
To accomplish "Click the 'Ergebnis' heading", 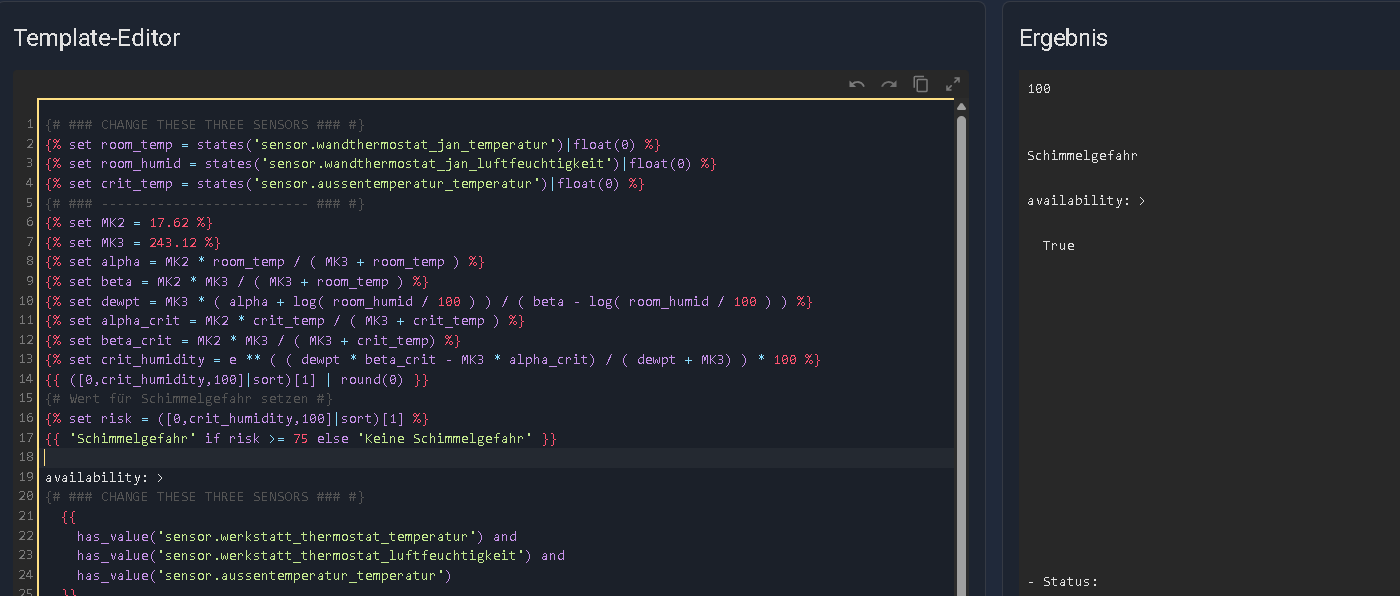I will (1063, 38).
